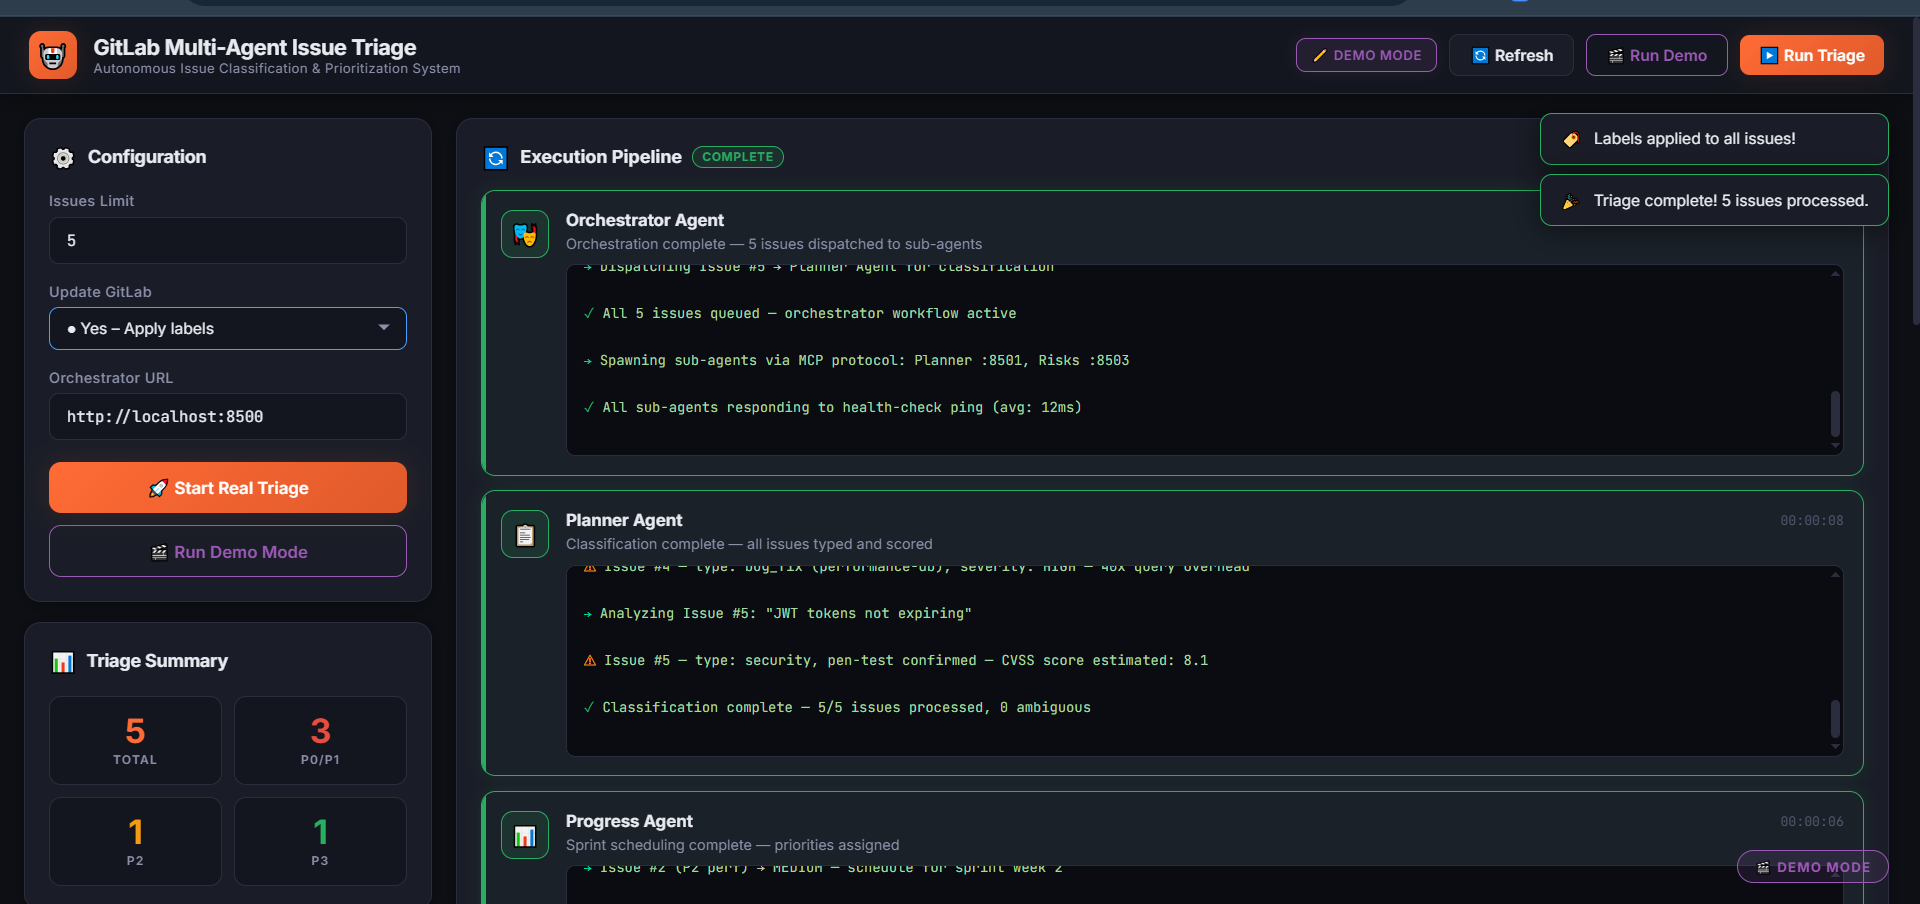1920x904 pixels.
Task: Click log line 'All 5 issues queued'
Action: (x=800, y=314)
